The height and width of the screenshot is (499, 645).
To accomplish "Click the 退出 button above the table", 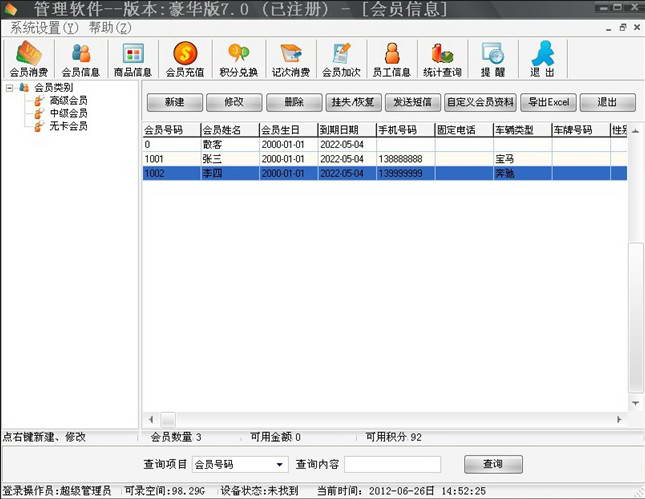I will tap(608, 102).
